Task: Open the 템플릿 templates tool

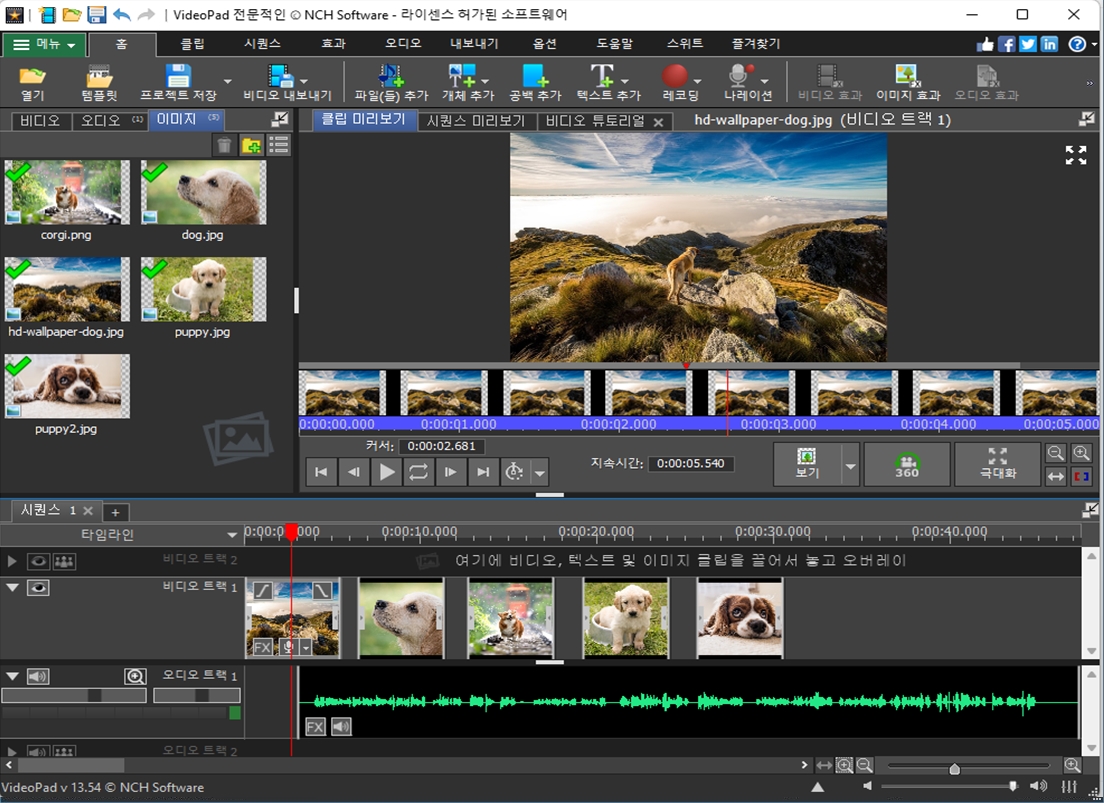Action: [x=99, y=83]
